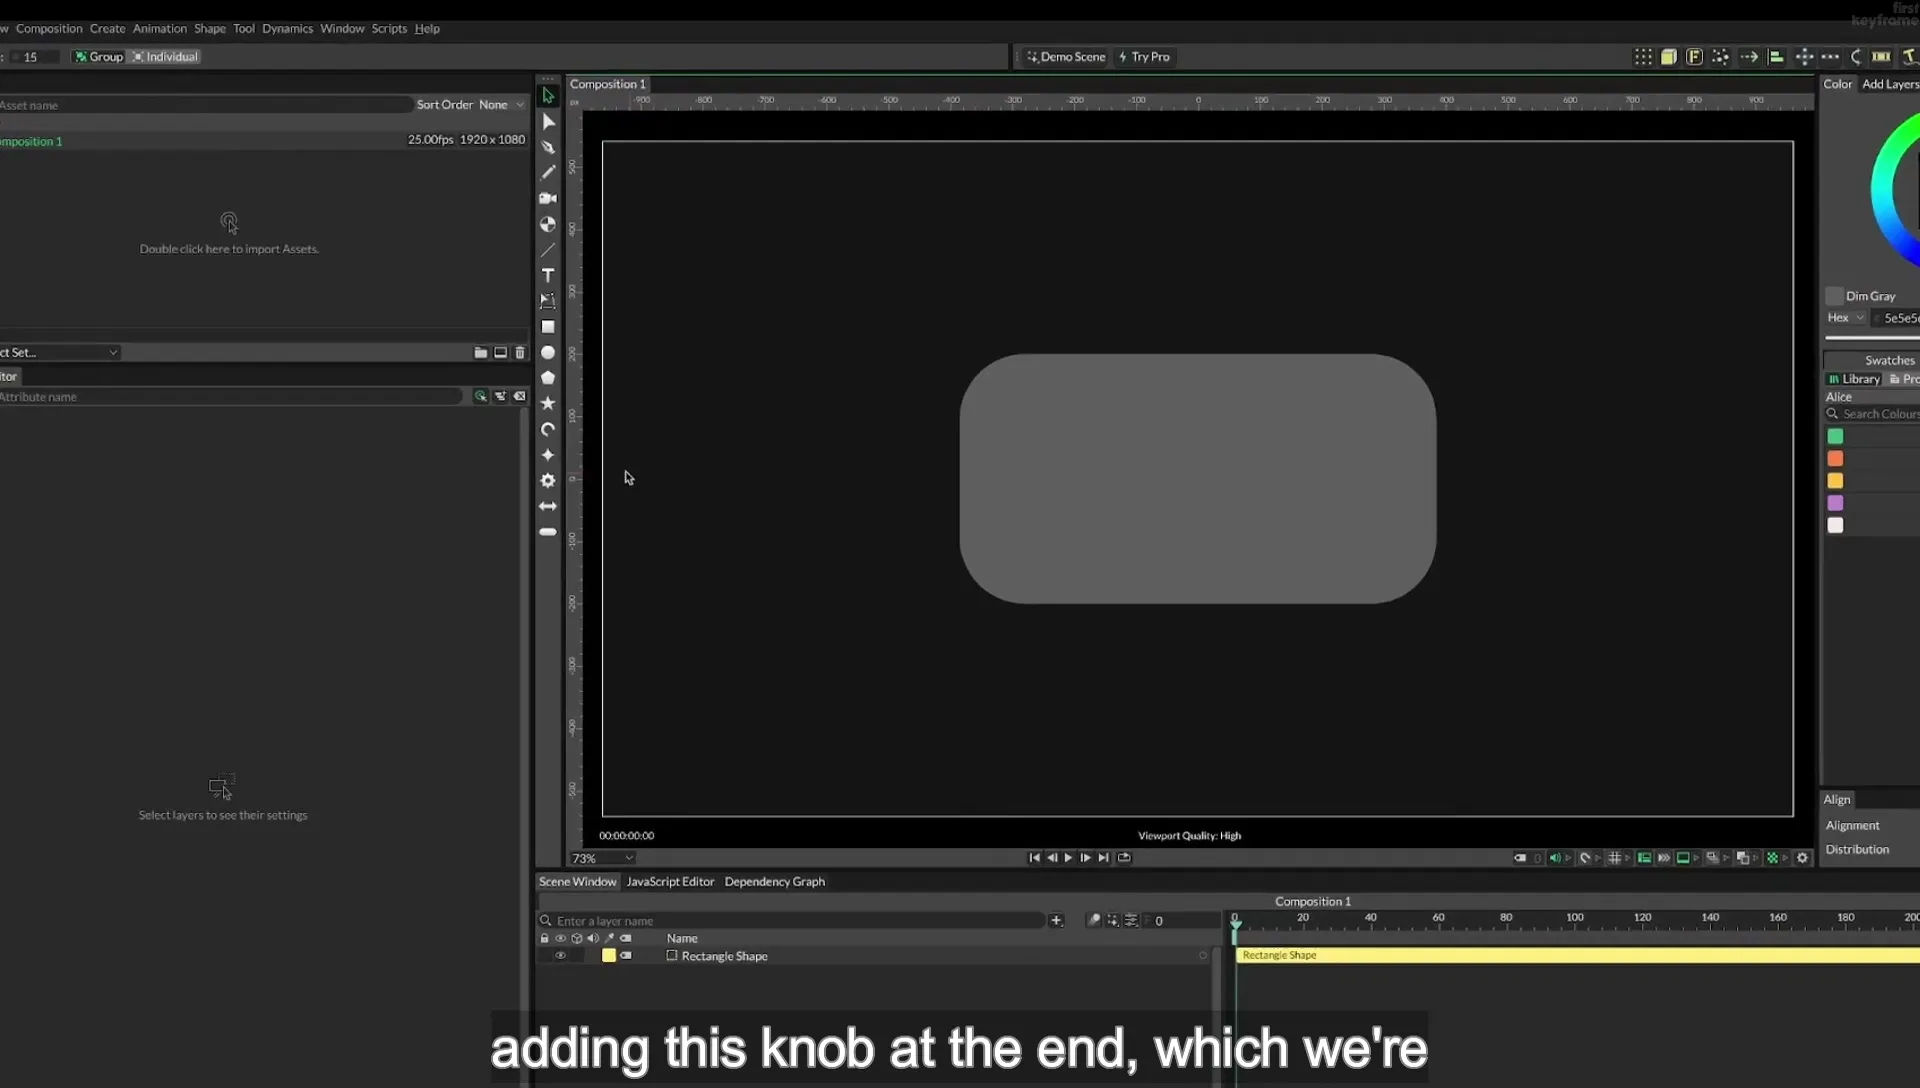Screen dimensions: 1920x1088
Task: Click the Play button in viewport controls
Action: [1068, 858]
